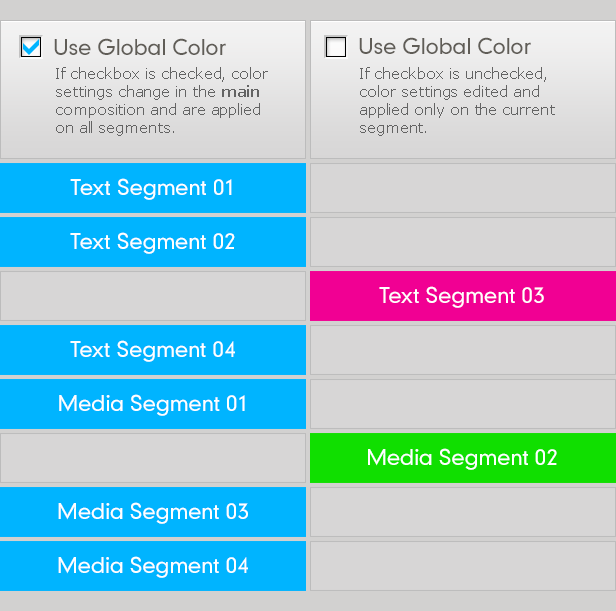The height and width of the screenshot is (611, 616).
Task: Click the empty gray cell beside Media Segment 04
Action: (463, 566)
